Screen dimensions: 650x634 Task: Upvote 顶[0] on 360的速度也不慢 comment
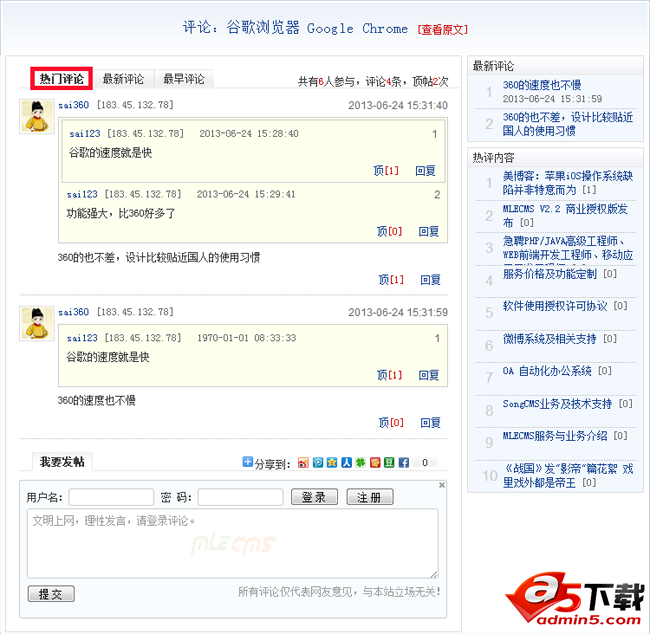(391, 423)
